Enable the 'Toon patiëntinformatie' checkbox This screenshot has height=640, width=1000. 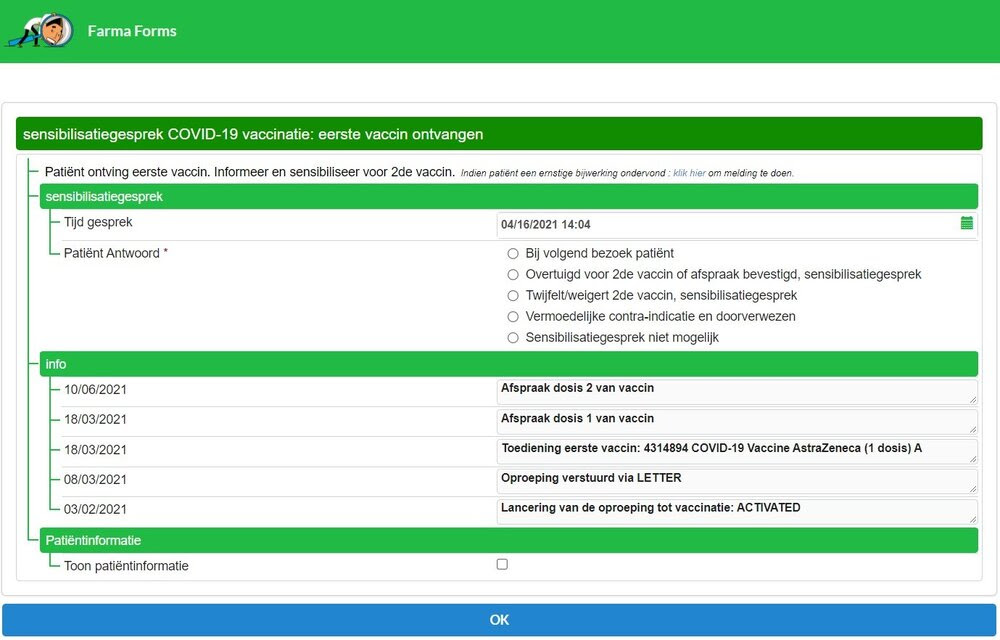[x=502, y=564]
